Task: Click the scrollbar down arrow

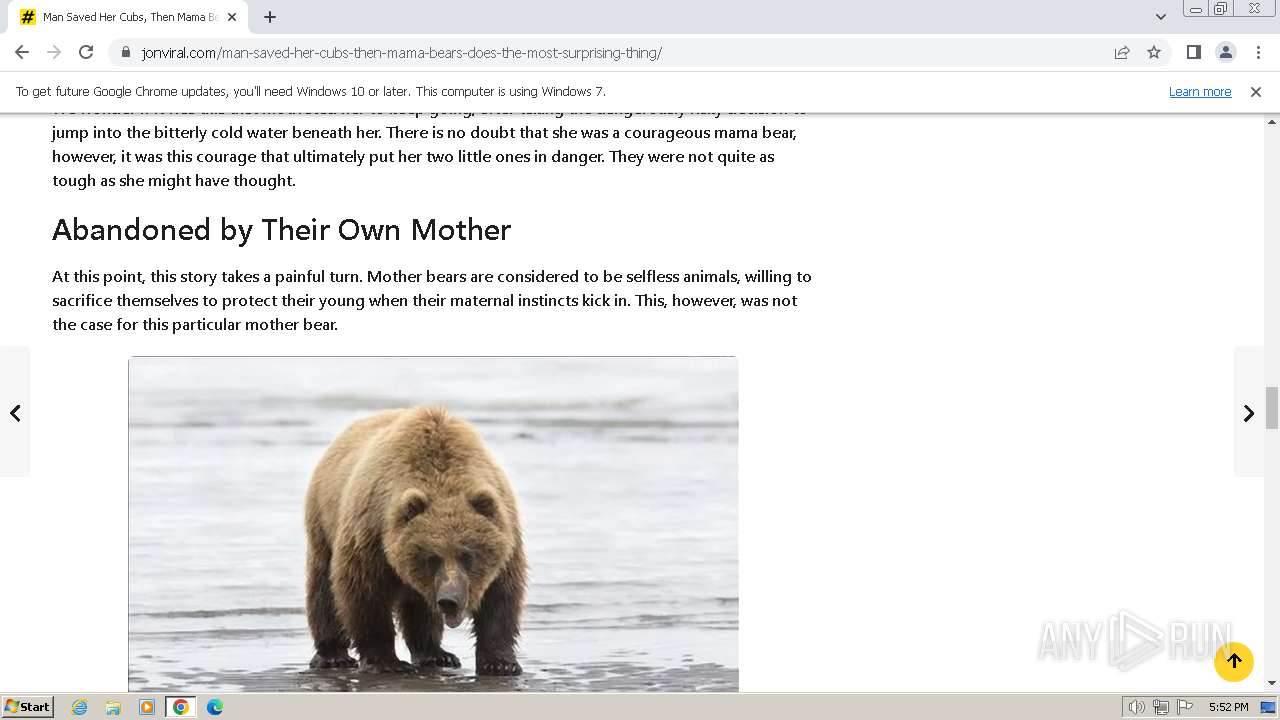Action: coord(1272,684)
